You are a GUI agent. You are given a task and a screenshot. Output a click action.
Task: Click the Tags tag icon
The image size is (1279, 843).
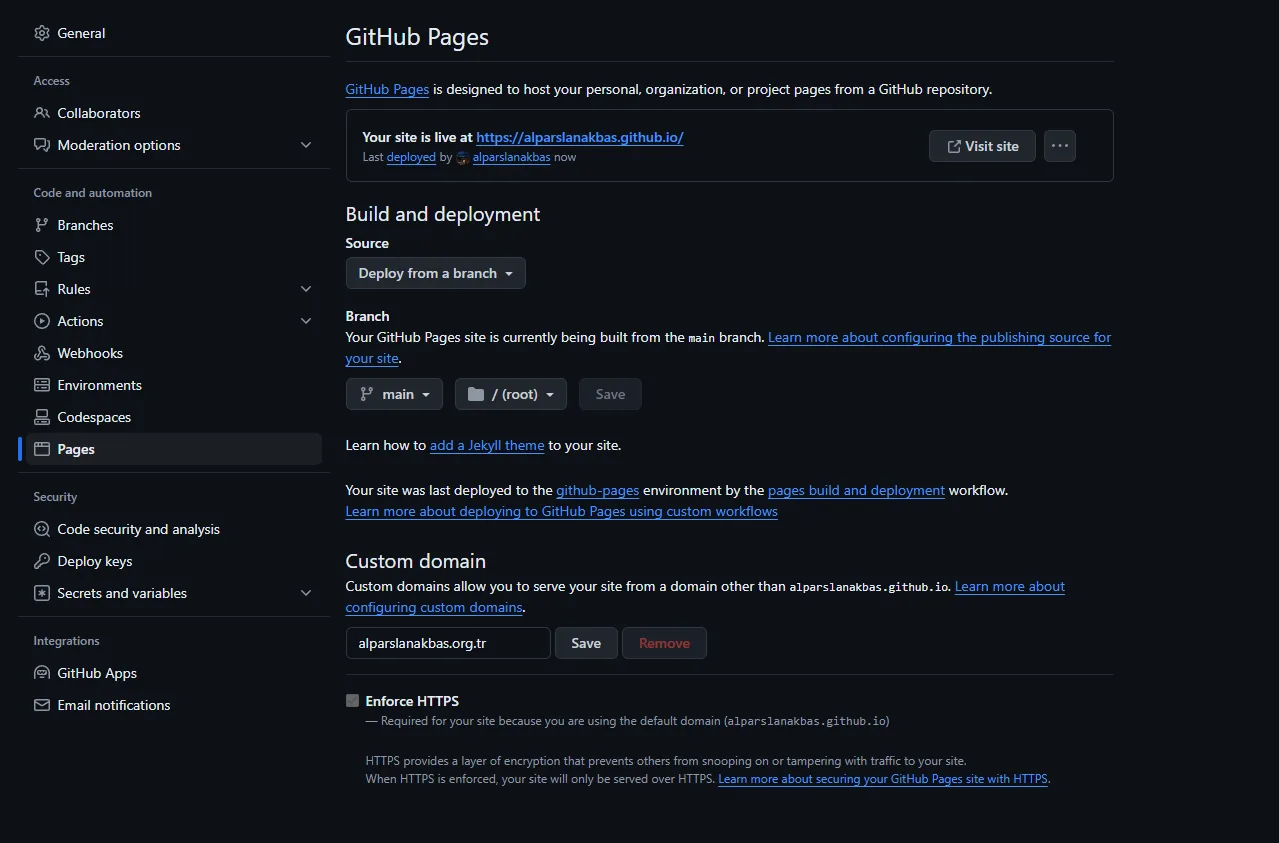coord(42,257)
